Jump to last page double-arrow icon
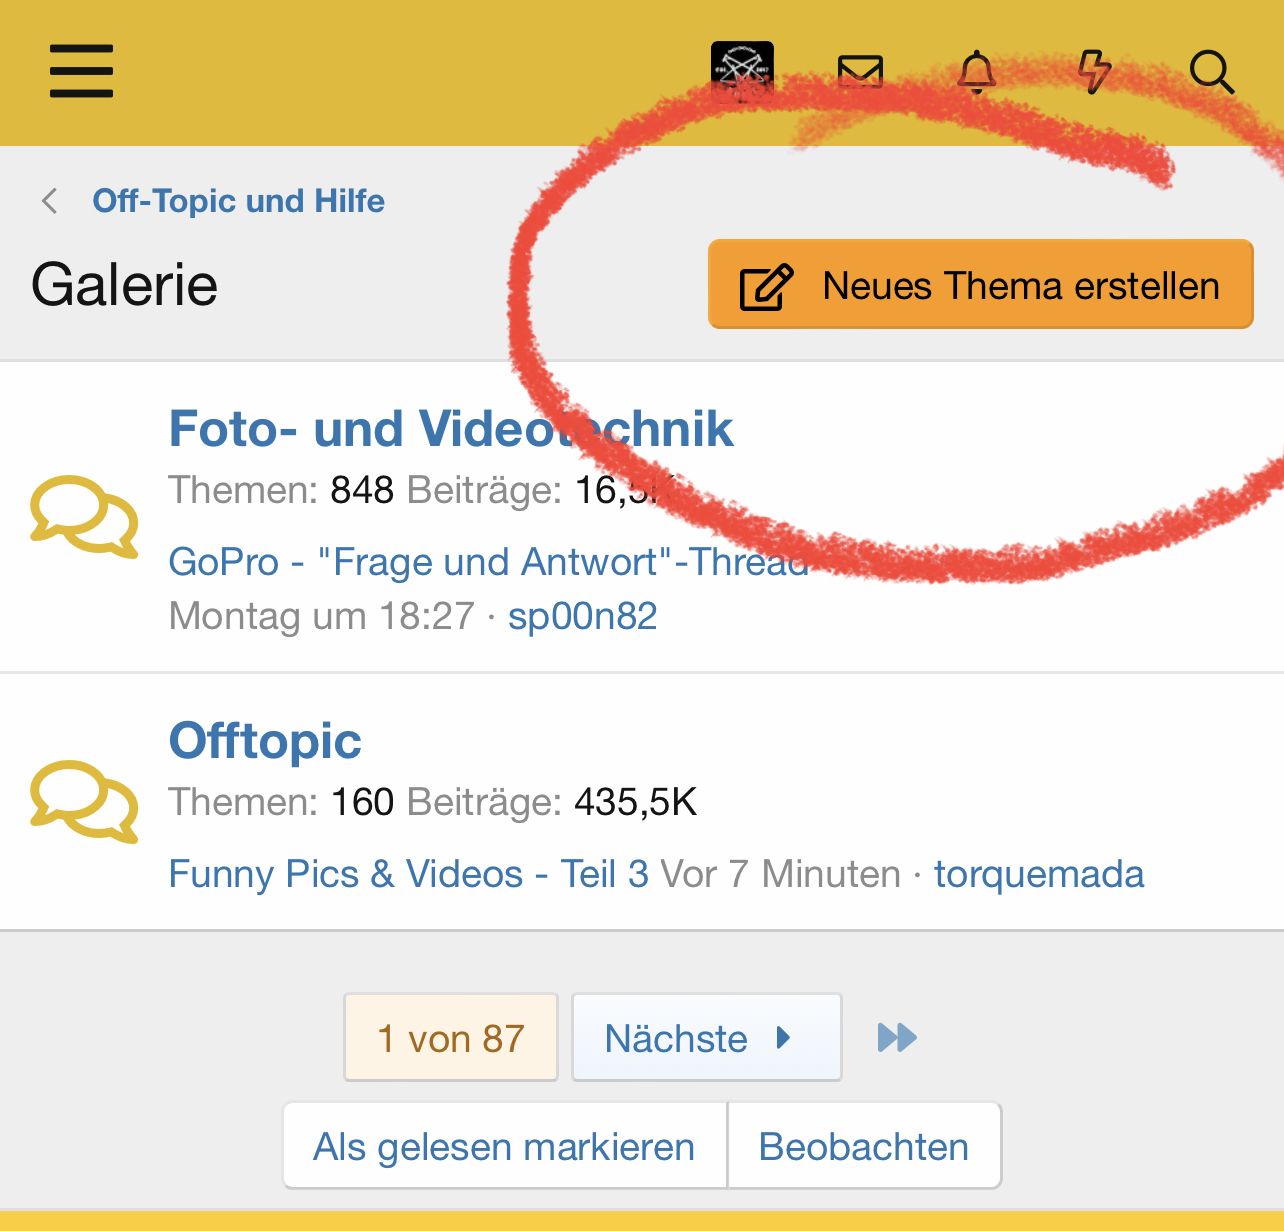Image resolution: width=1284 pixels, height=1231 pixels. (897, 1037)
